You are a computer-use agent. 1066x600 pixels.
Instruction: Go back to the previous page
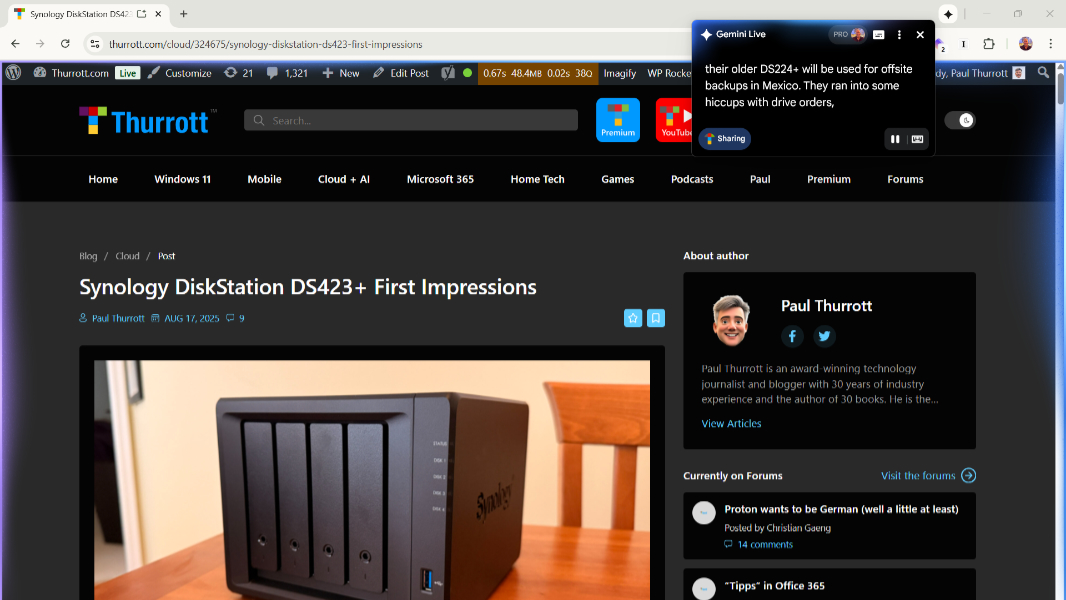(15, 44)
